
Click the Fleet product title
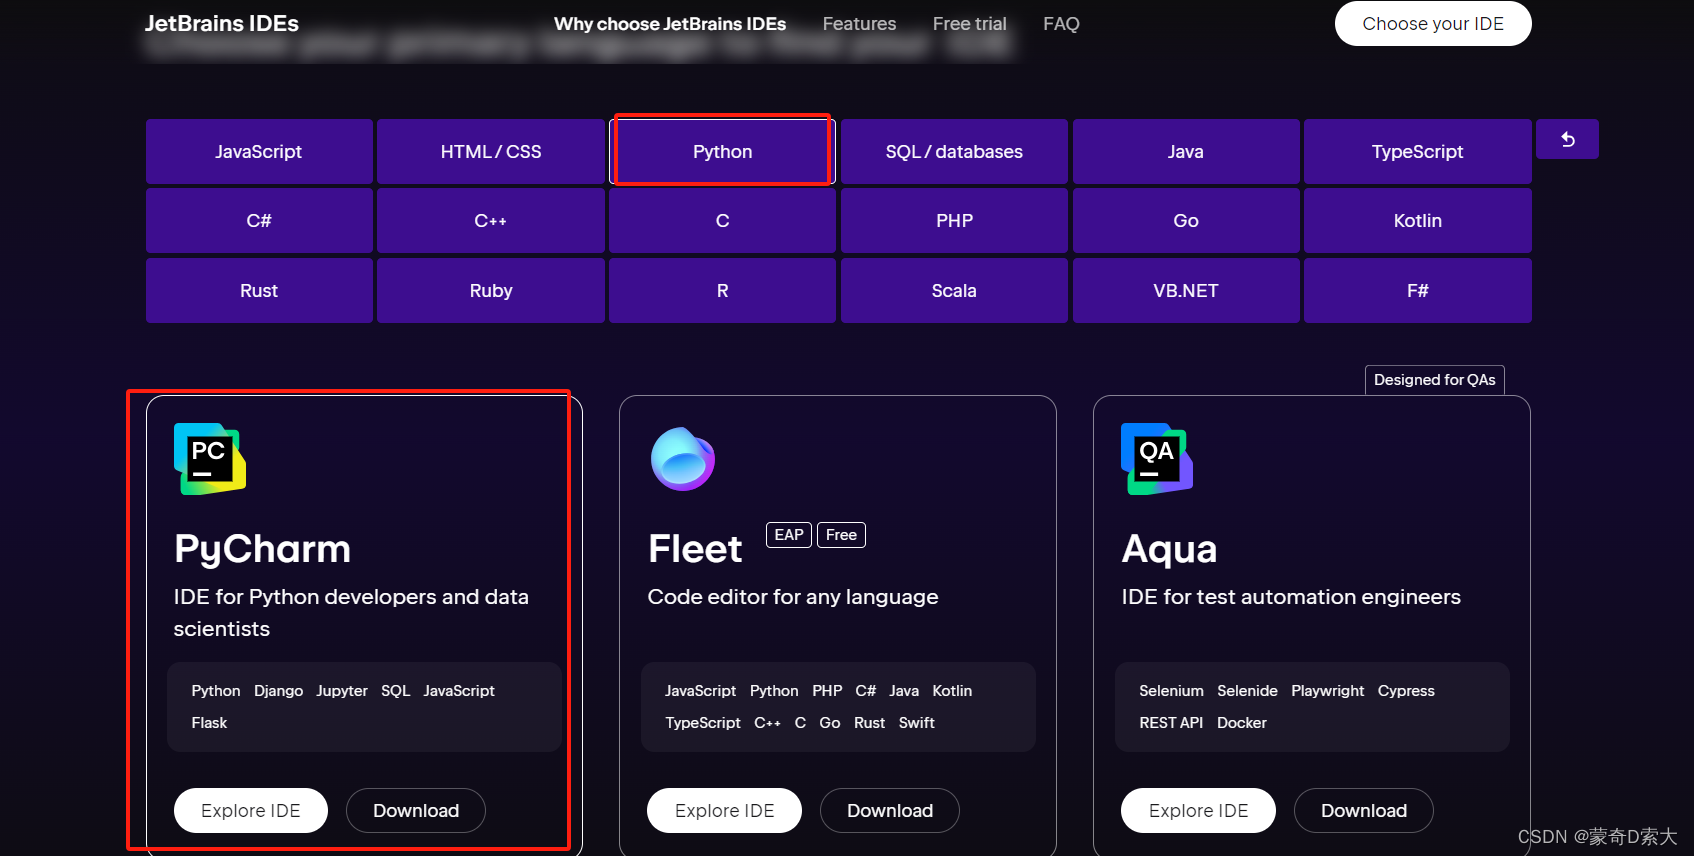[695, 549]
